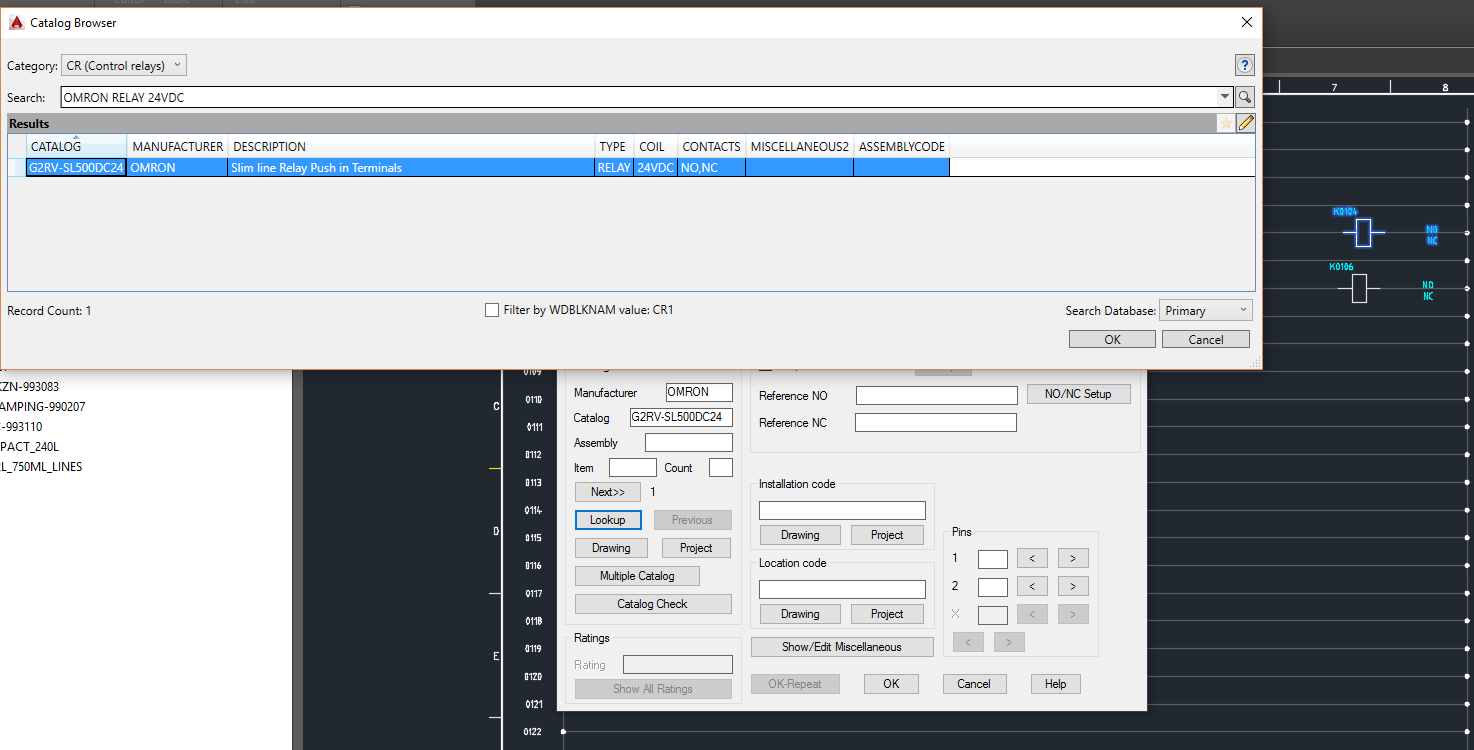Focus the Search field containing OMRON RELAY 24VDC

(x=637, y=98)
